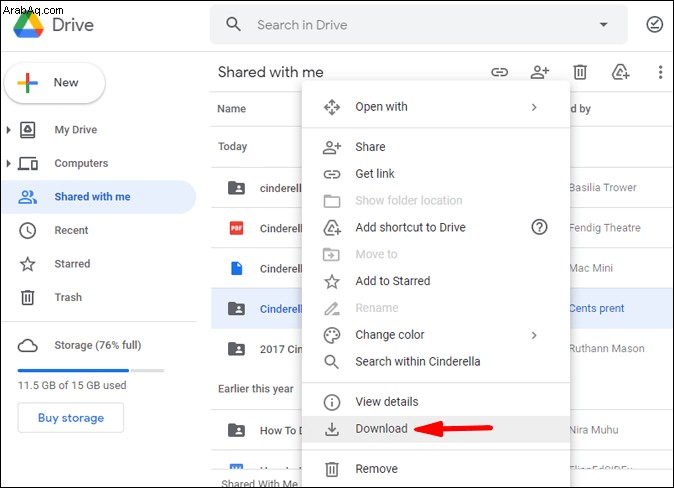Expand the My Drive tree arrow
The width and height of the screenshot is (674, 488).
coord(8,129)
